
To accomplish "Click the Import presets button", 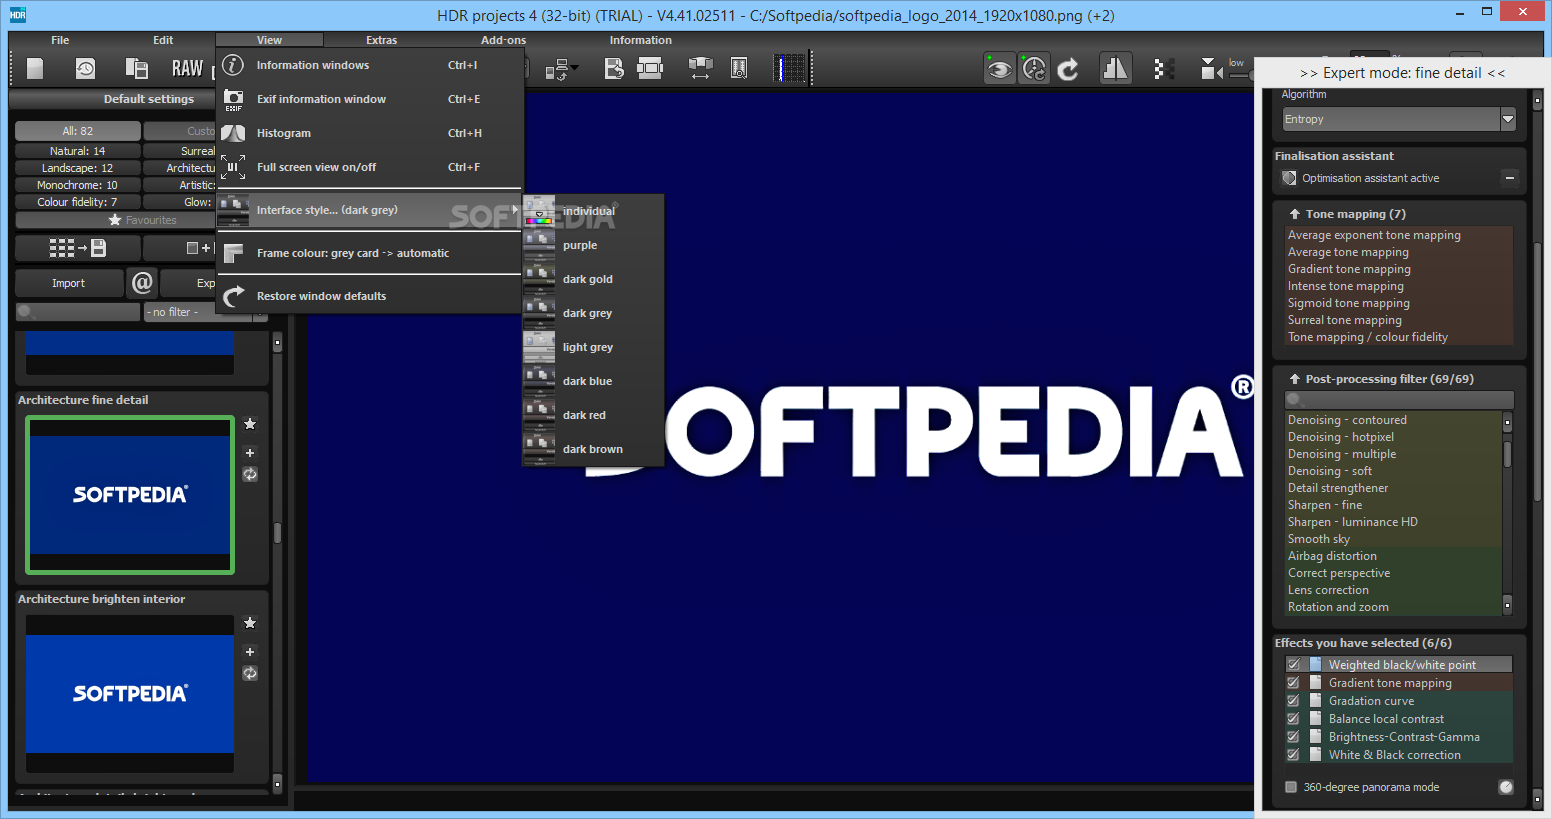I will (69, 283).
